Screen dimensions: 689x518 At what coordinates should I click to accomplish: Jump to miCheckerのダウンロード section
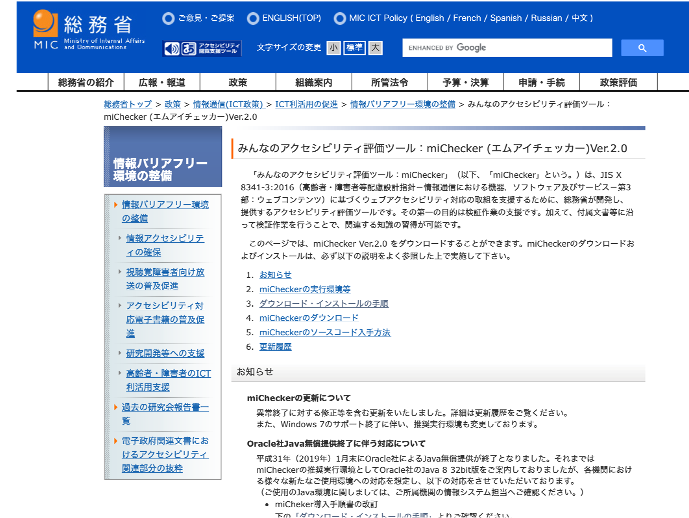pos(309,318)
